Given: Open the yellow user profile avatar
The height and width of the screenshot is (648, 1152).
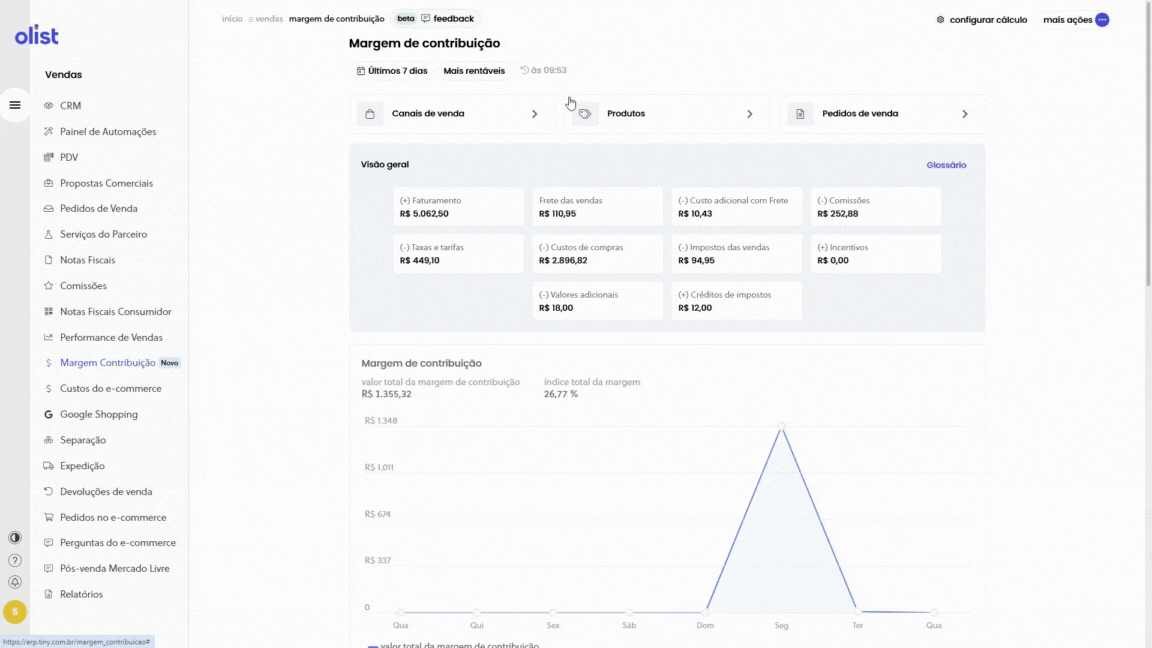Looking at the screenshot, I should point(15,612).
